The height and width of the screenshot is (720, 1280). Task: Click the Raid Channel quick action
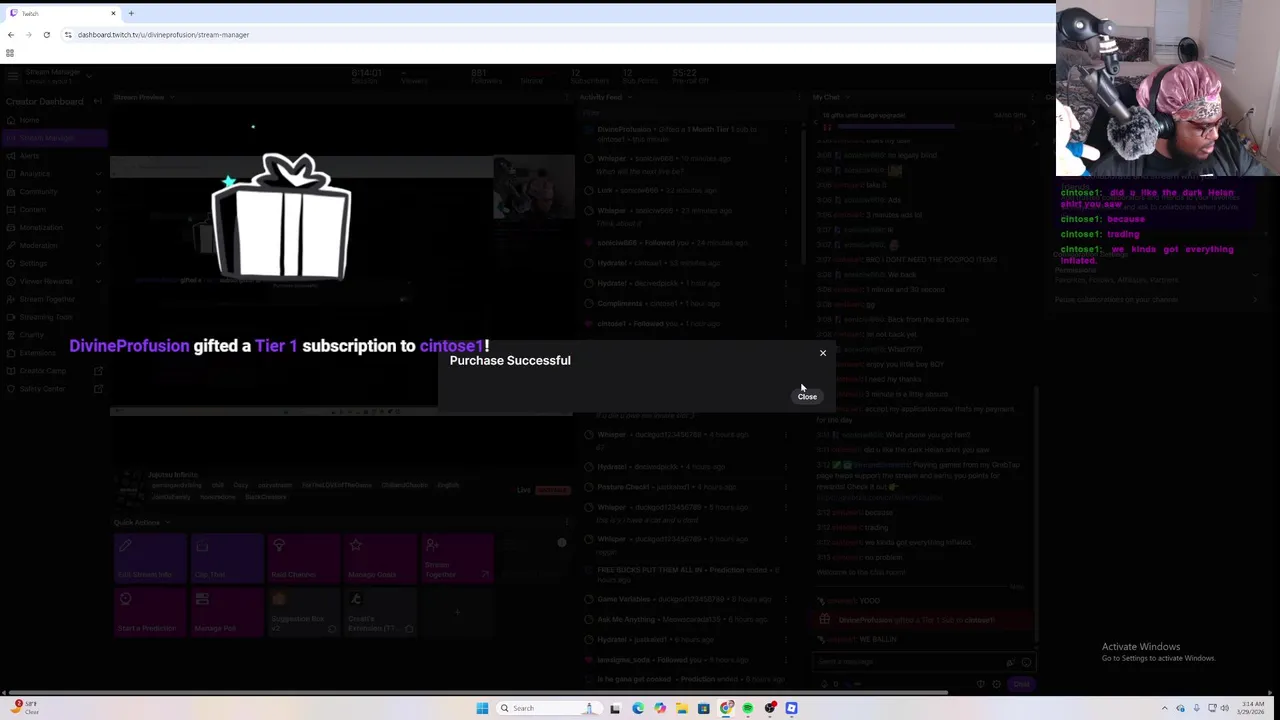[304, 558]
